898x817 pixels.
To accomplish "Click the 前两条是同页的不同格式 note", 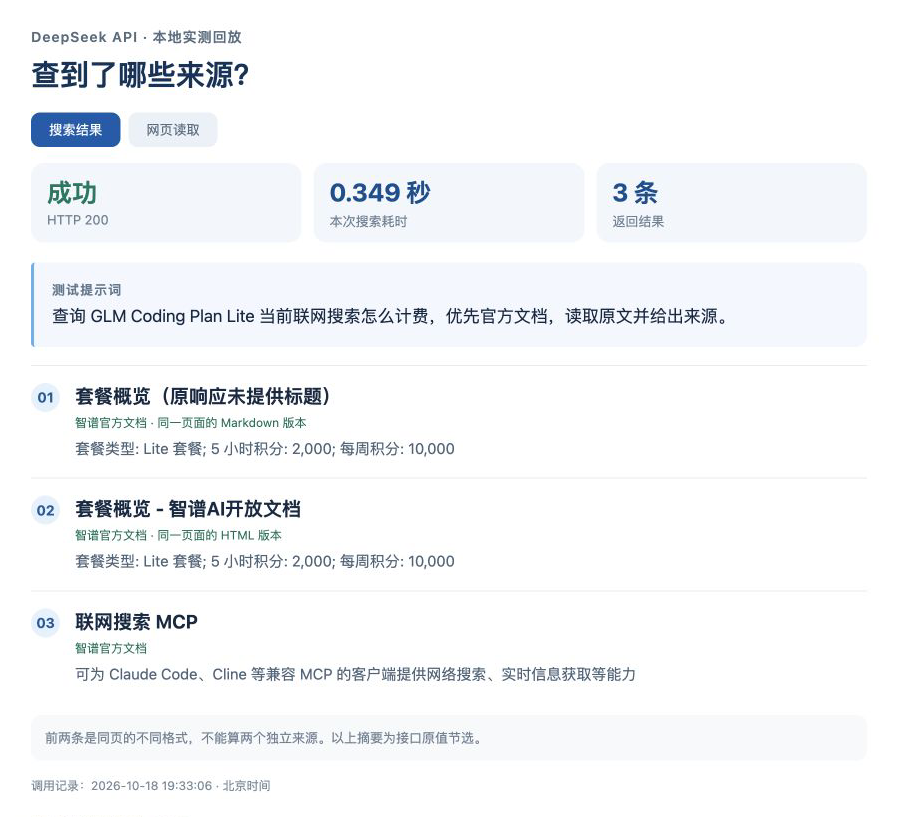I will (264, 738).
